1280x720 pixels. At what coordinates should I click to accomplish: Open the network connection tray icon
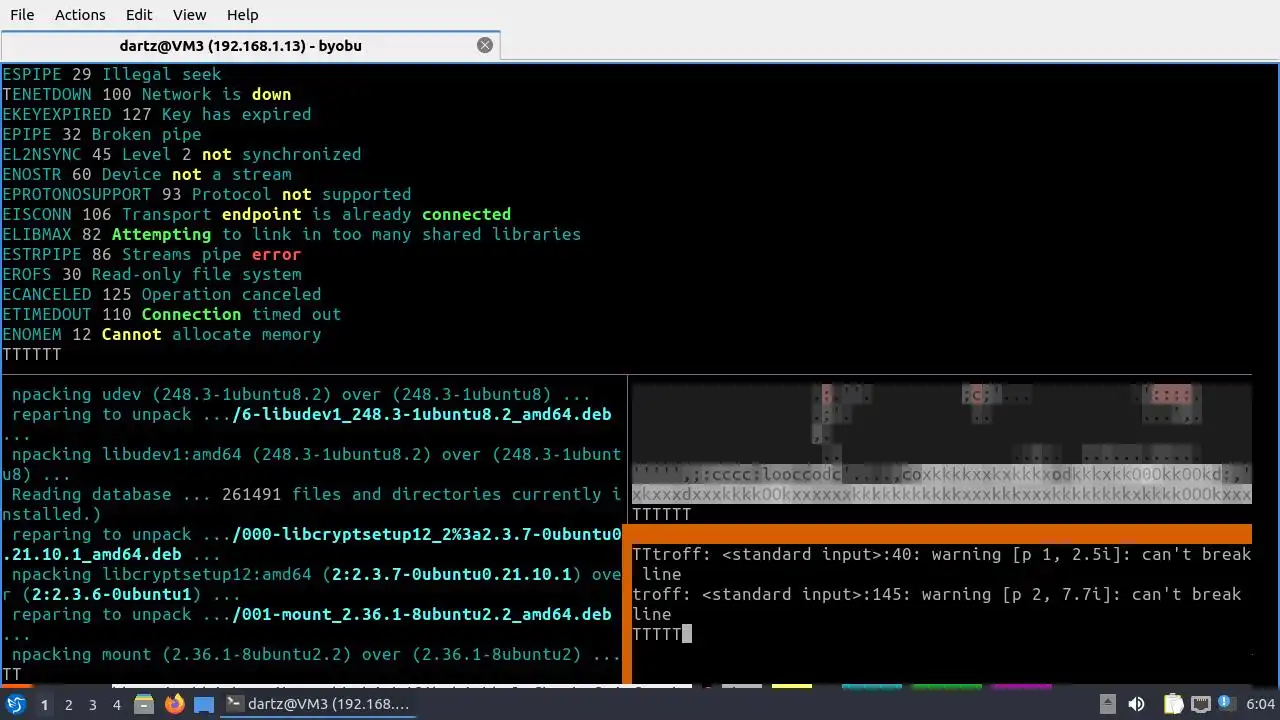[x=1201, y=704]
